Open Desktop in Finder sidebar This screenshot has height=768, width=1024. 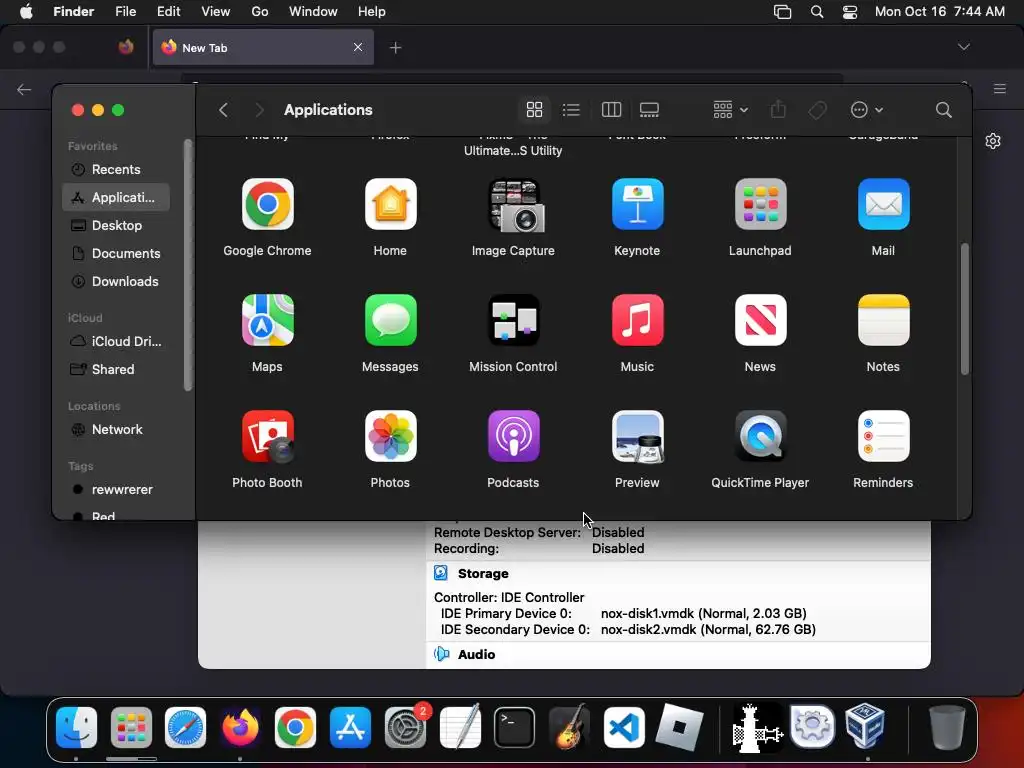(115, 225)
